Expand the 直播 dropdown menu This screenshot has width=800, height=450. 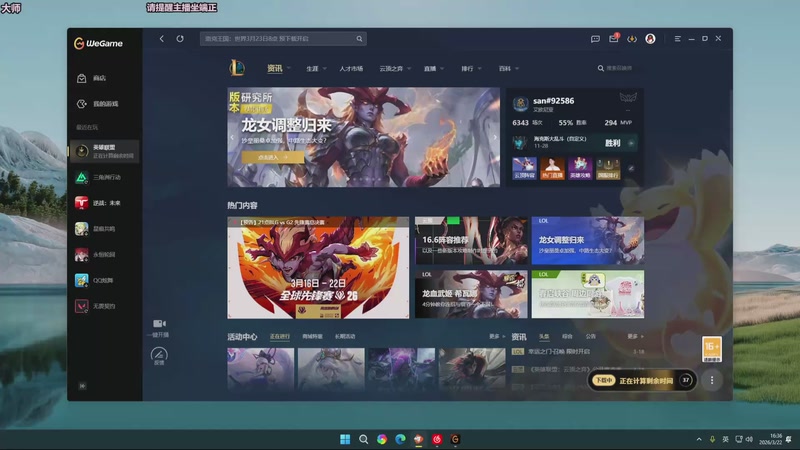pos(442,68)
